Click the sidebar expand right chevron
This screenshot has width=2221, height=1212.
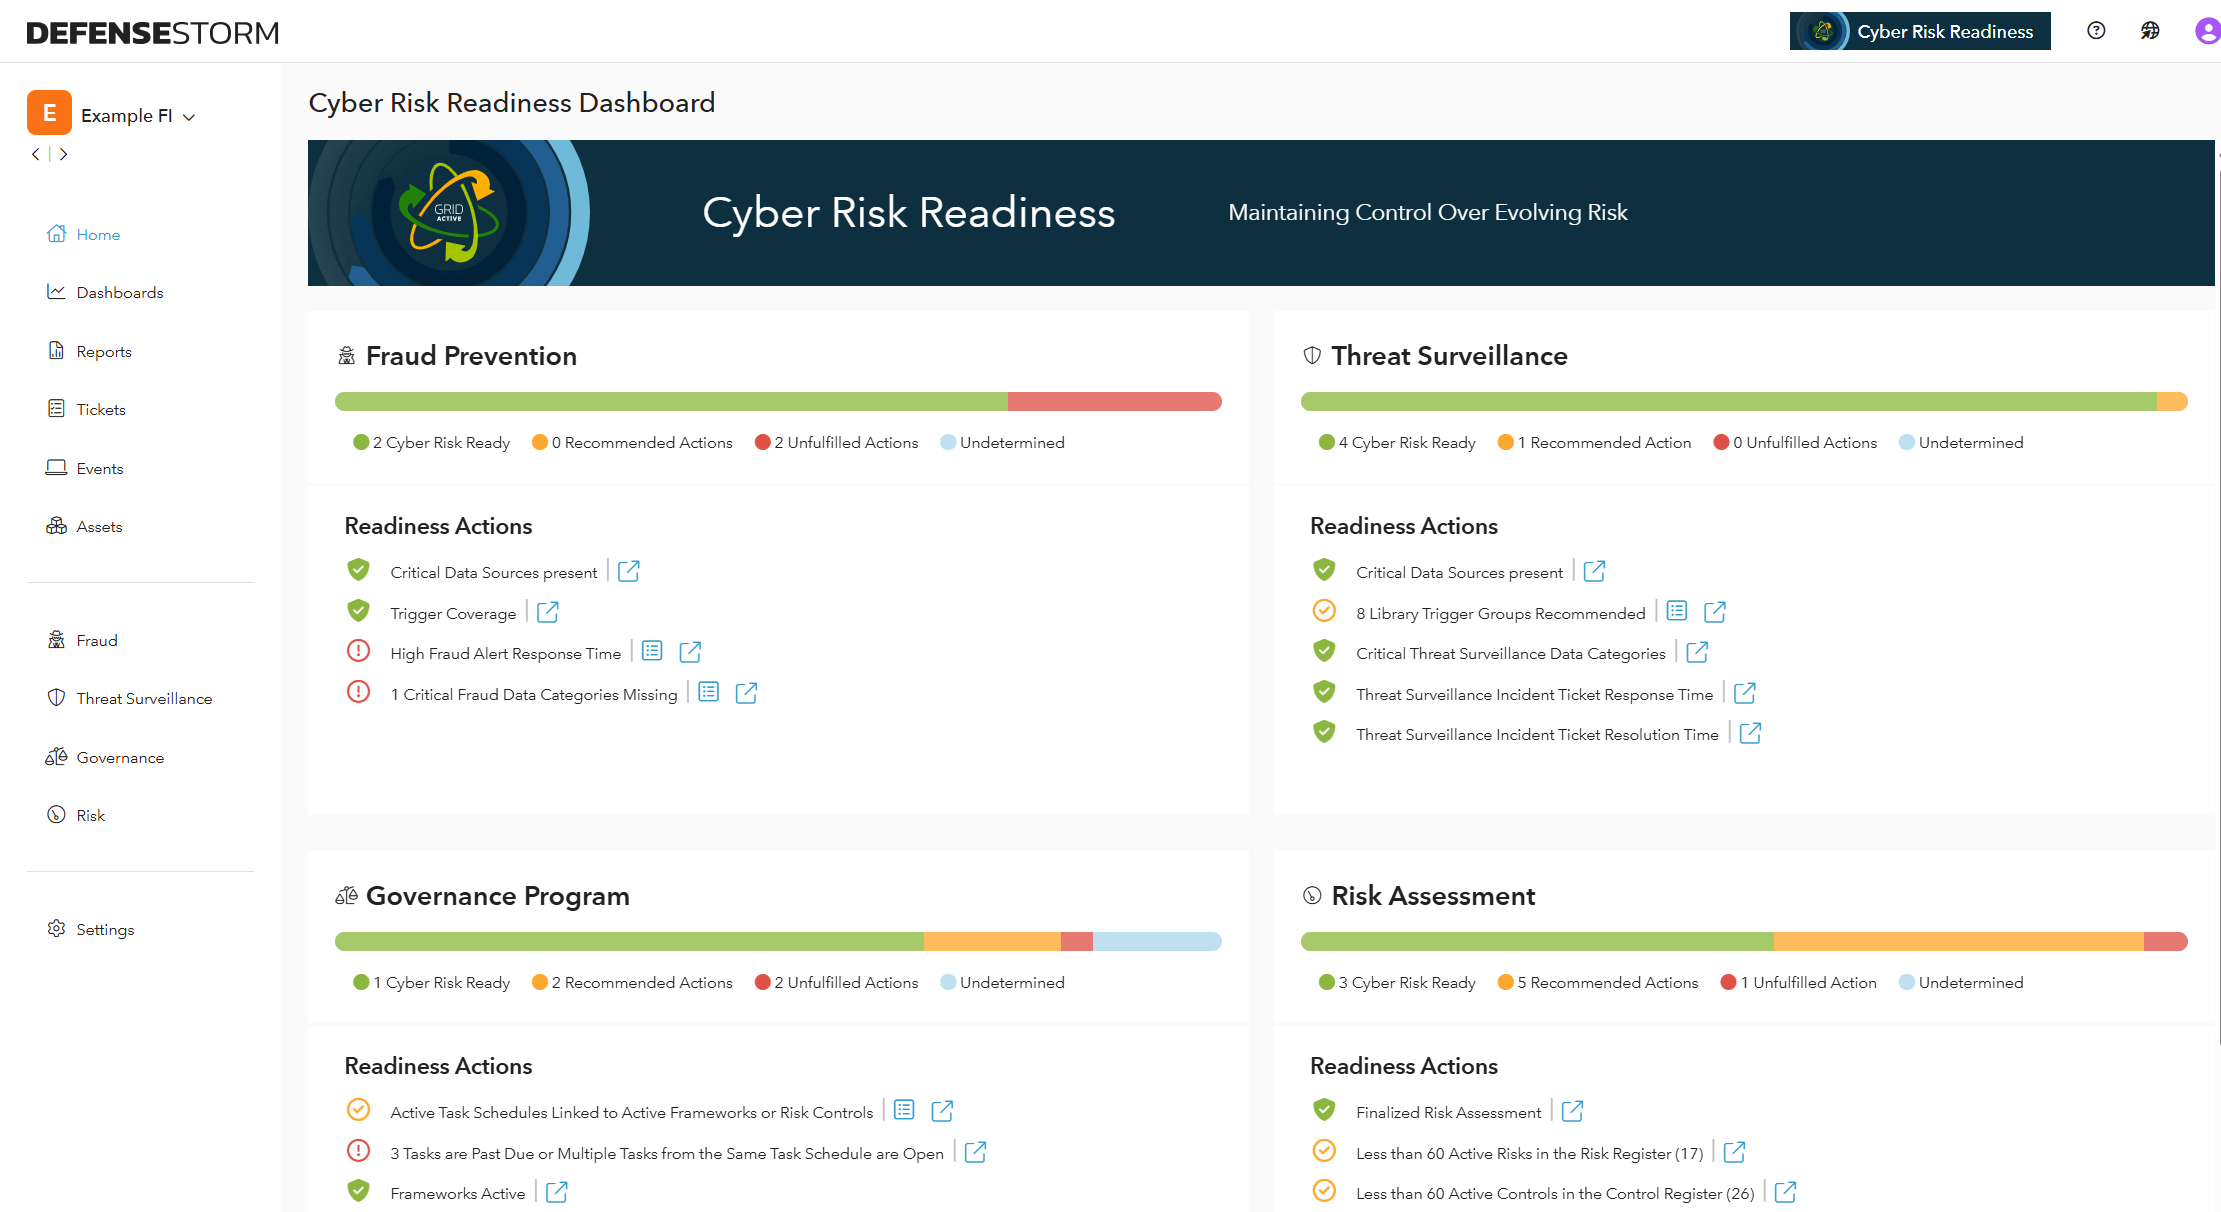64,154
